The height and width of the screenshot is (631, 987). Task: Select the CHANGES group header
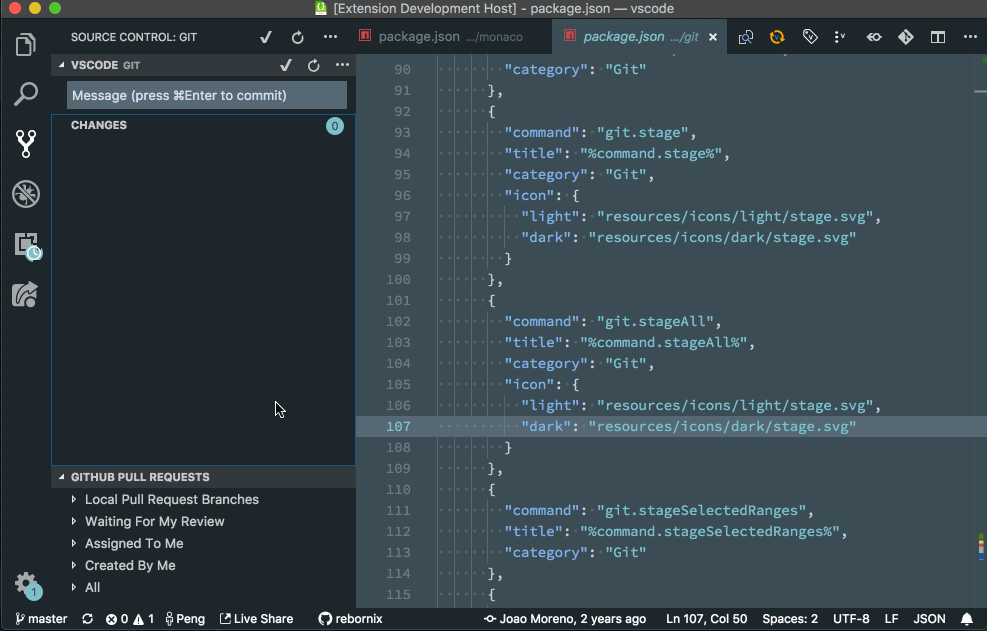(203, 125)
